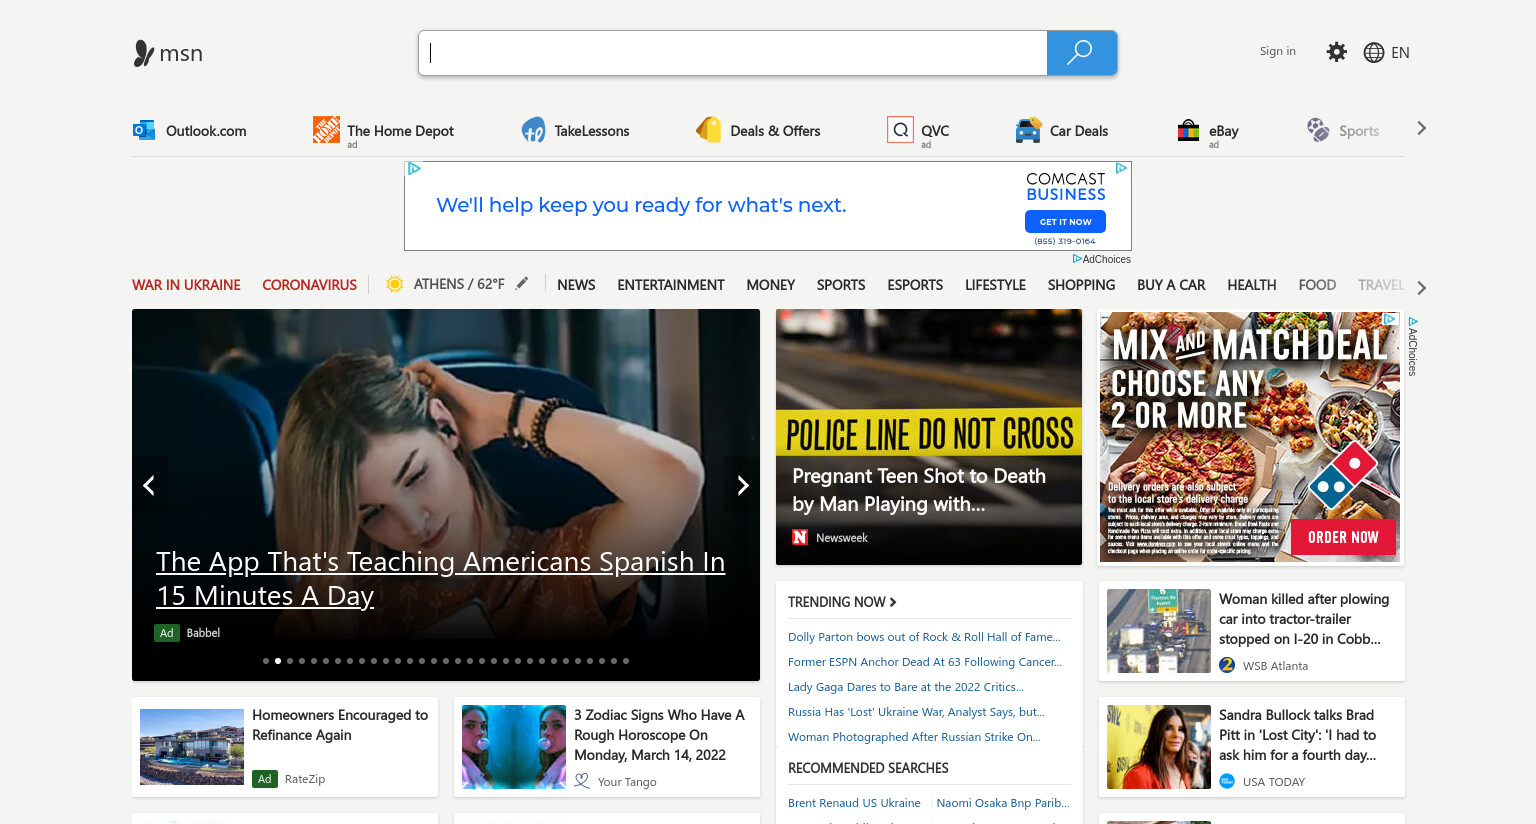Open the Shopping category
Viewport: 1536px width, 824px height.
pyautogui.click(x=1081, y=285)
